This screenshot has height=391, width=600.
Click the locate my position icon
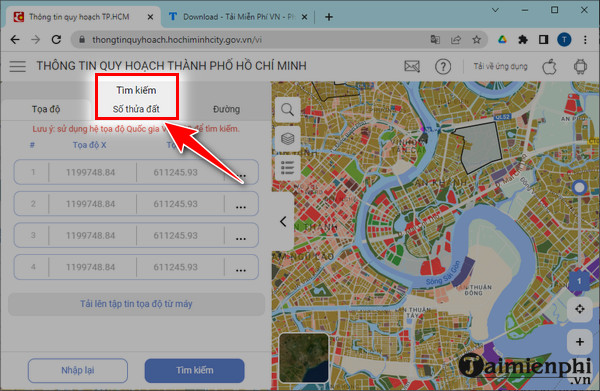[579, 309]
